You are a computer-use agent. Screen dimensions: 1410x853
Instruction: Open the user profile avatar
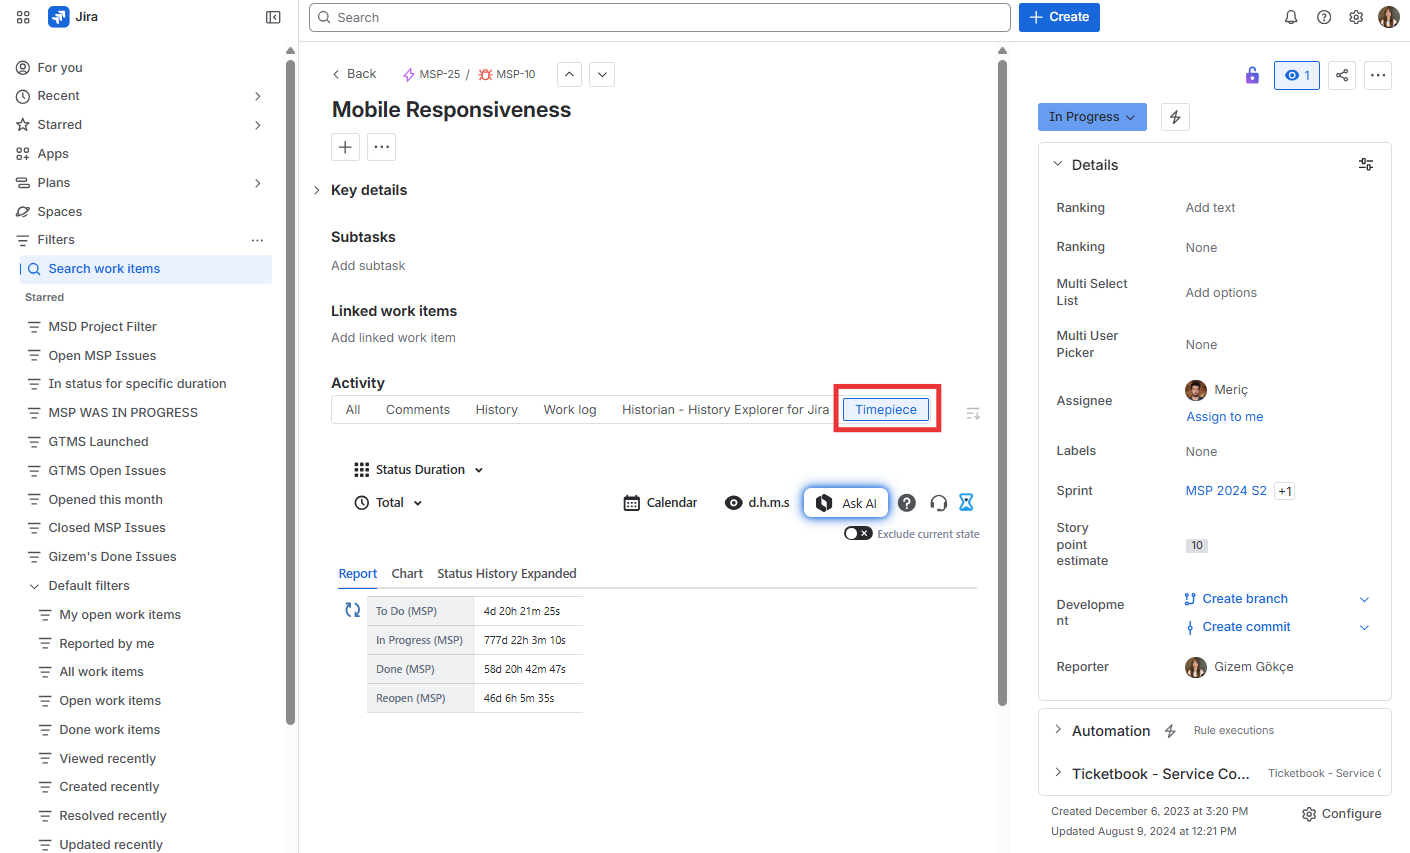tap(1389, 17)
